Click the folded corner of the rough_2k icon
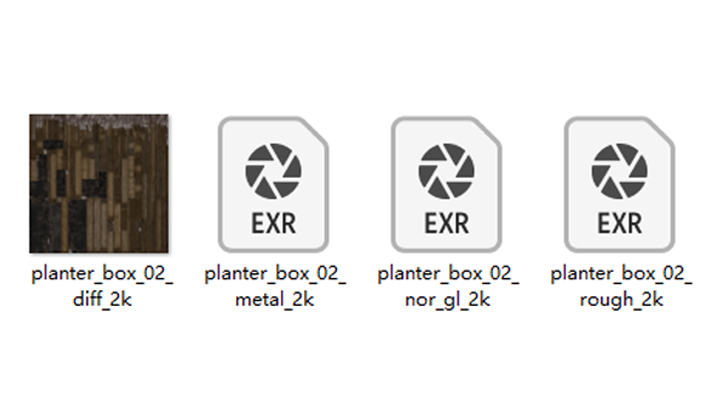720x405 pixels. click(661, 130)
